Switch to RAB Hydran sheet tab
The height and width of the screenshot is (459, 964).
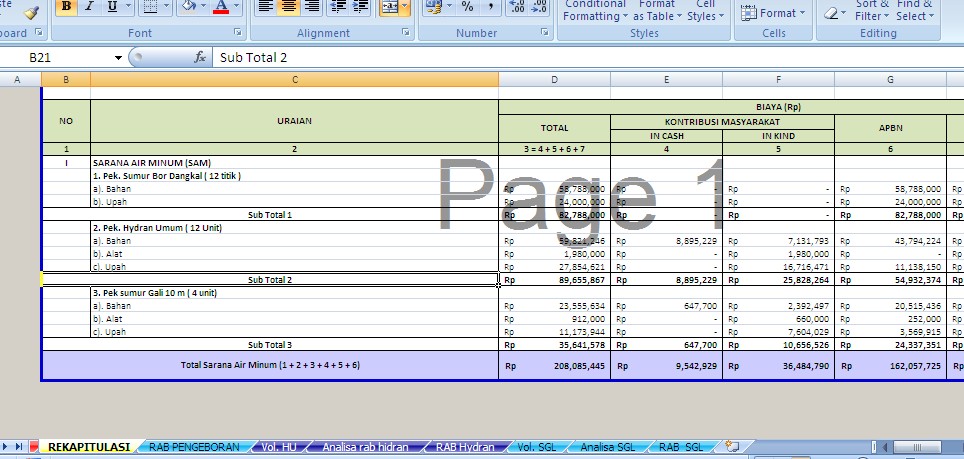tap(465, 447)
